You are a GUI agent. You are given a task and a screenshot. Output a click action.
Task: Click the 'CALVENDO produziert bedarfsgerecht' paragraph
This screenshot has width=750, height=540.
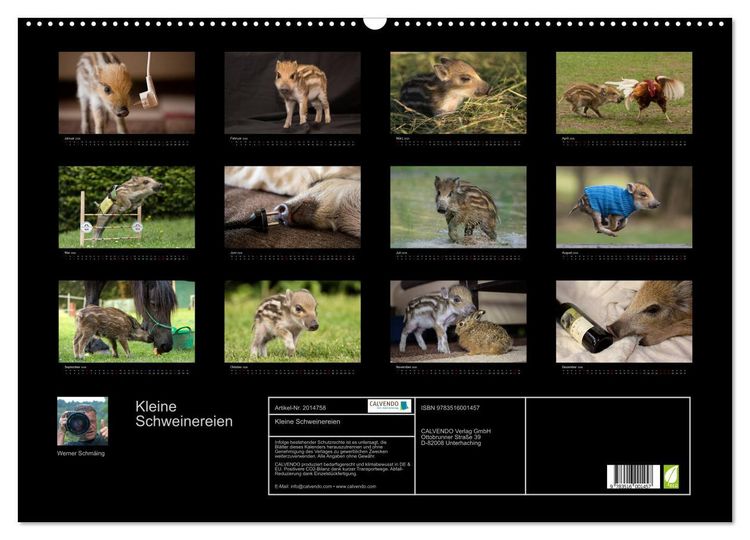(x=342, y=469)
